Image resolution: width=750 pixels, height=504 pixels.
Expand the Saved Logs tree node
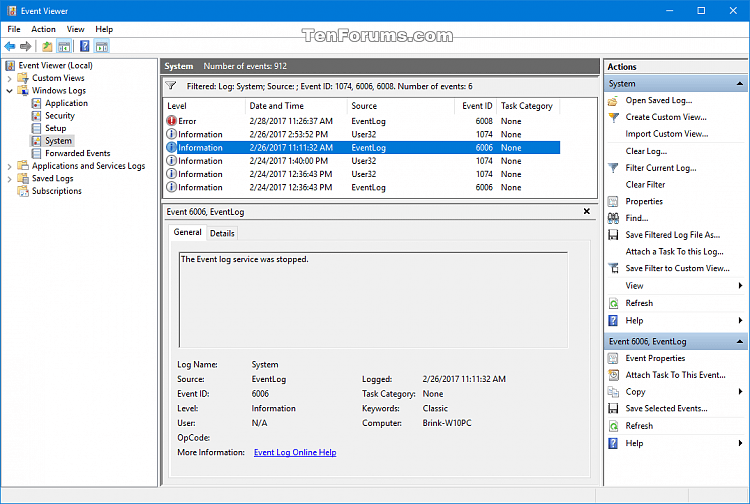[x=9, y=178]
